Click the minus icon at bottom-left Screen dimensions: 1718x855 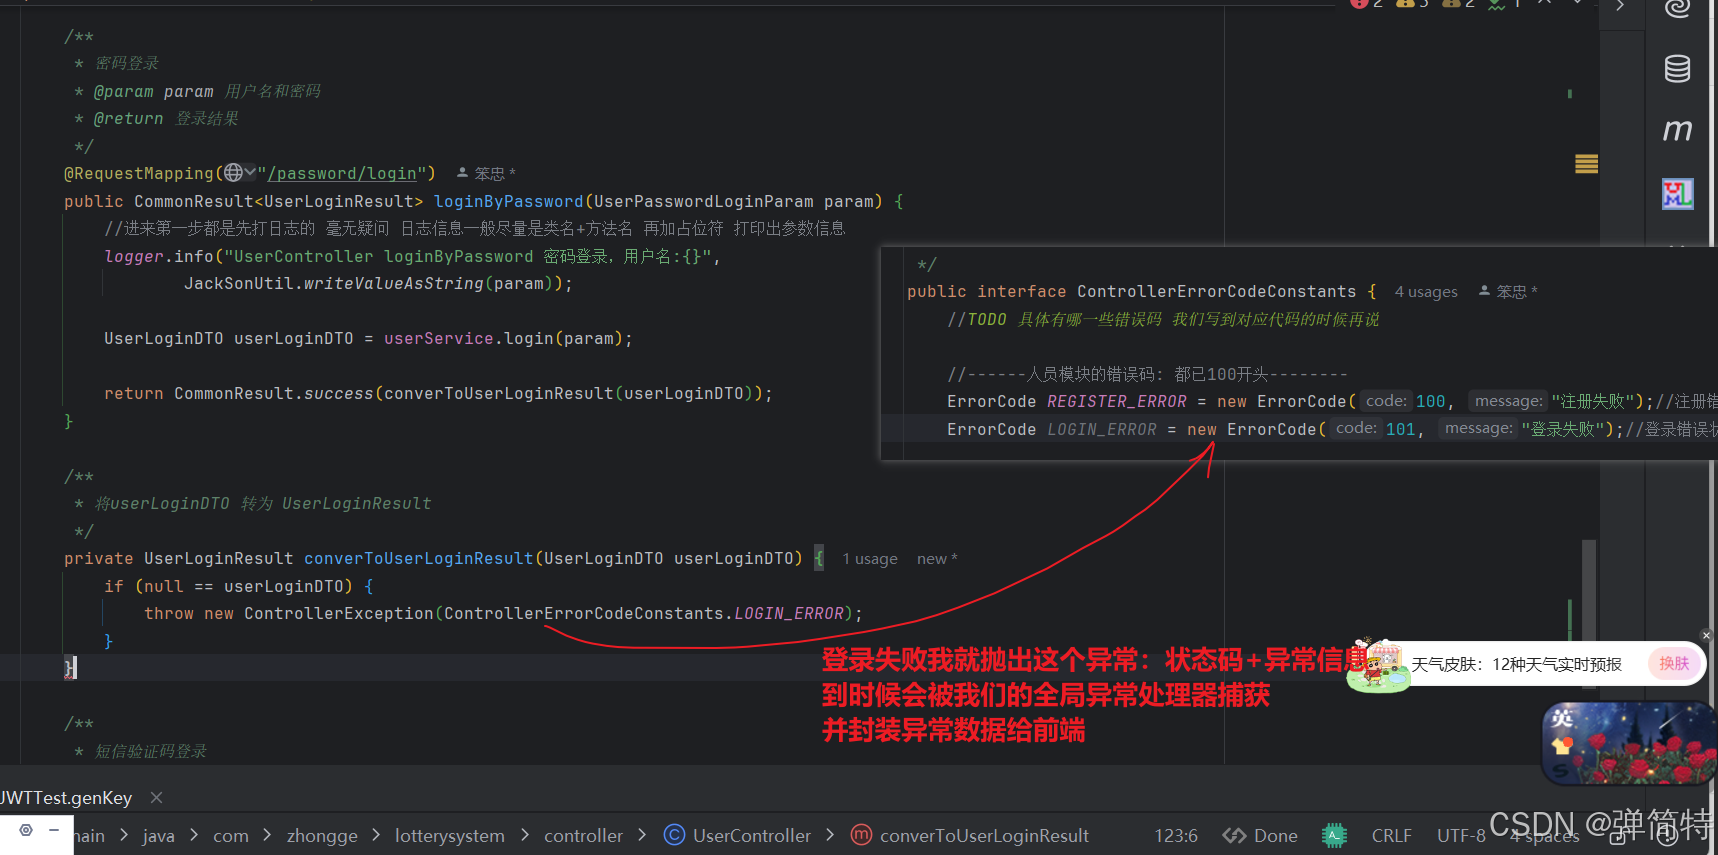54,830
